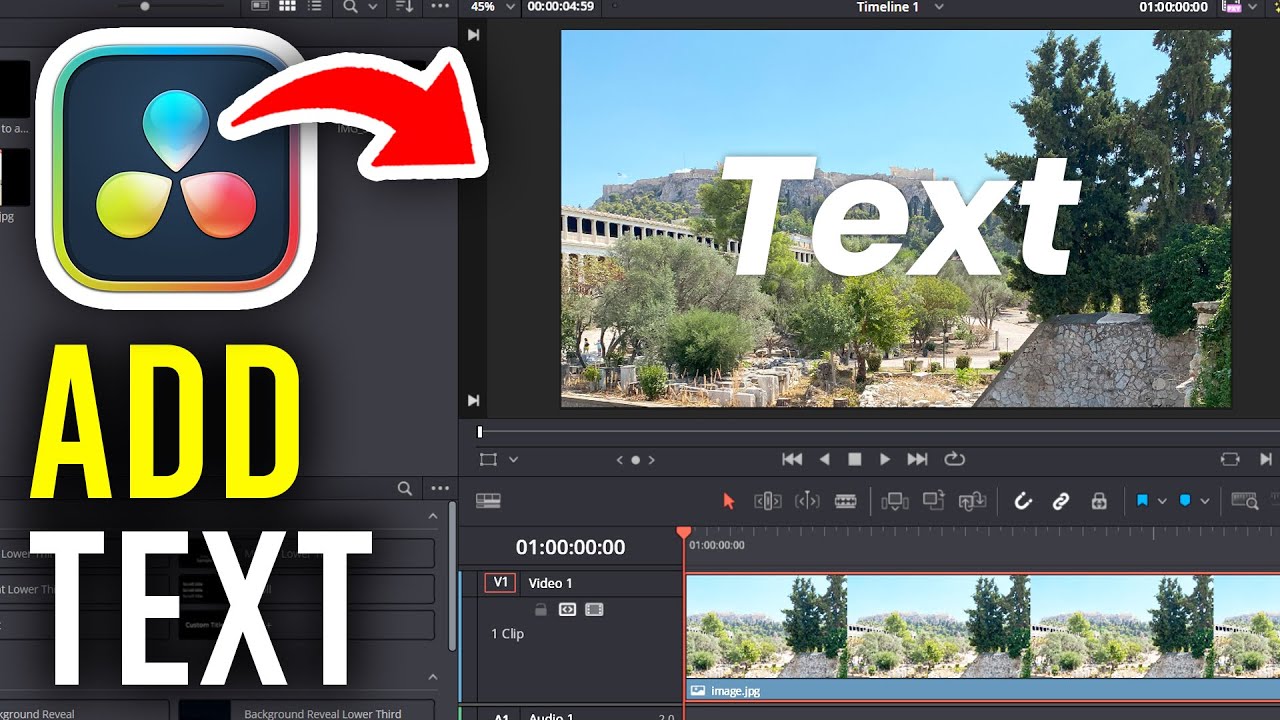
Task: Click the Video 1 track name
Action: (551, 583)
